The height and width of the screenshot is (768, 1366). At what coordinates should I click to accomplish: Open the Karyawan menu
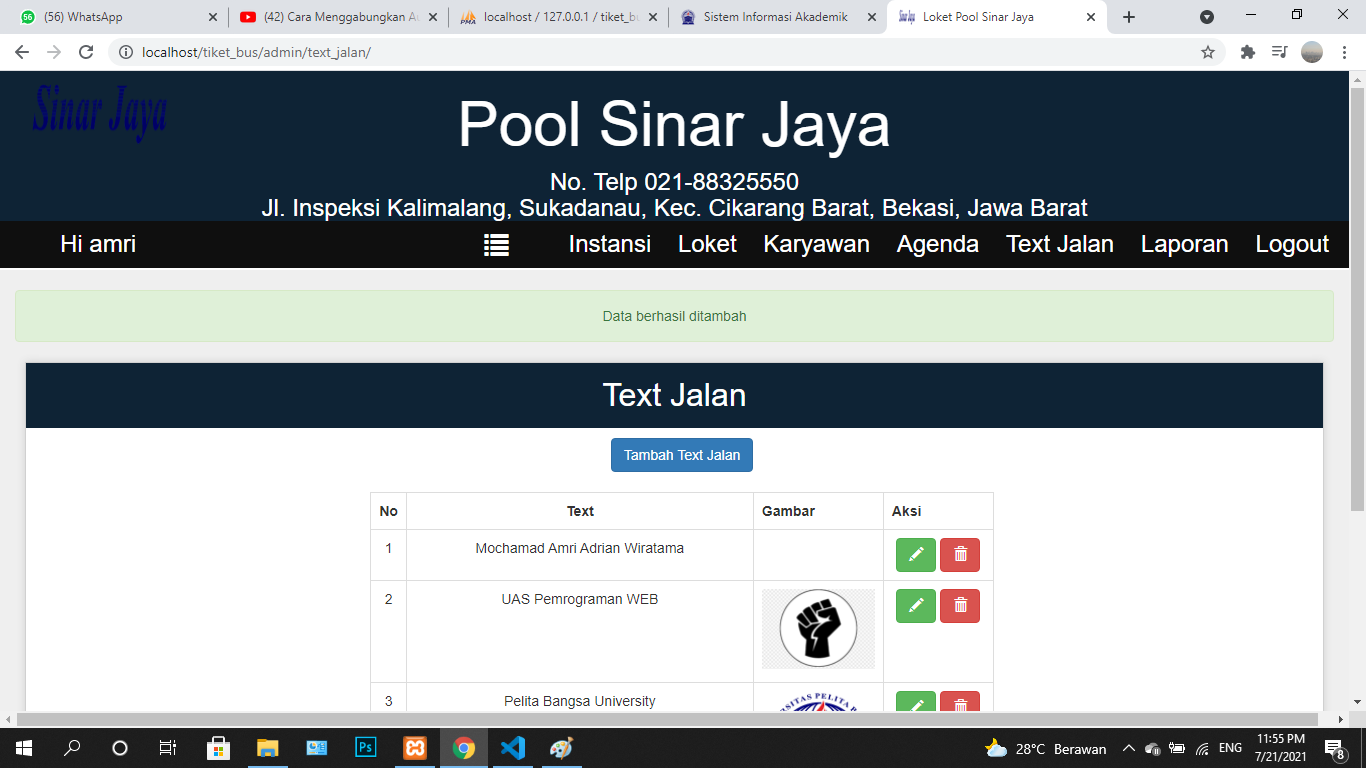[816, 244]
